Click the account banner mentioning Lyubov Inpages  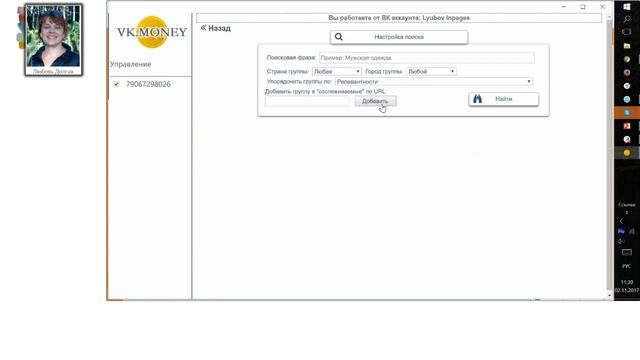tap(399, 18)
